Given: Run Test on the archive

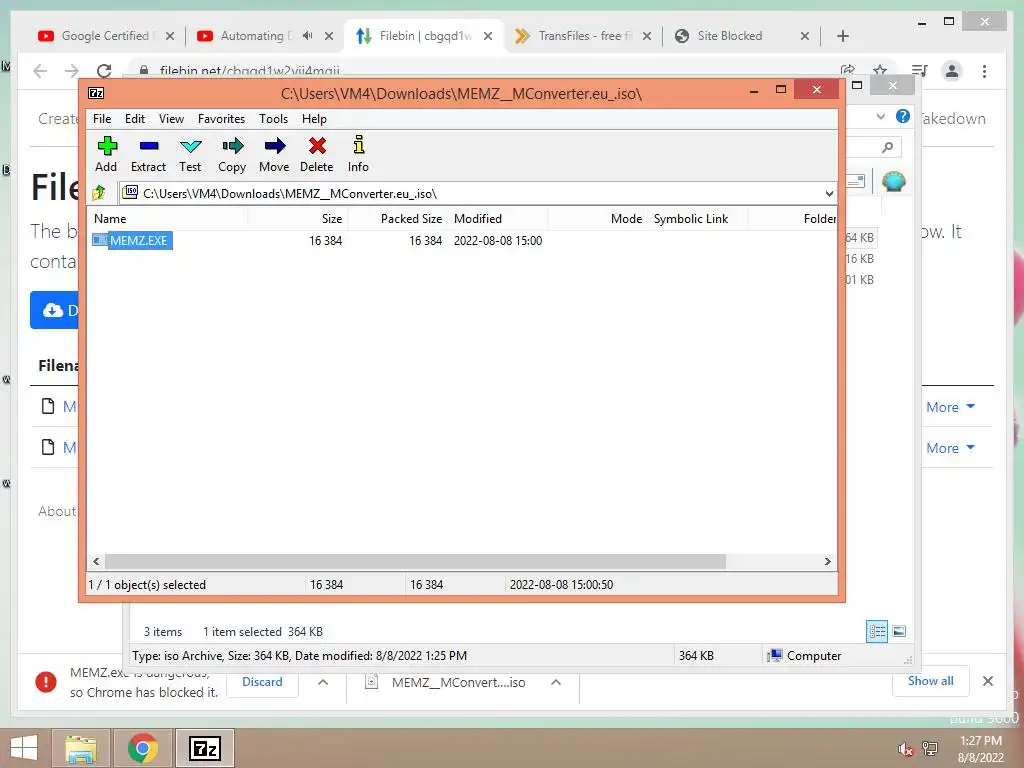Looking at the screenshot, I should point(190,154).
